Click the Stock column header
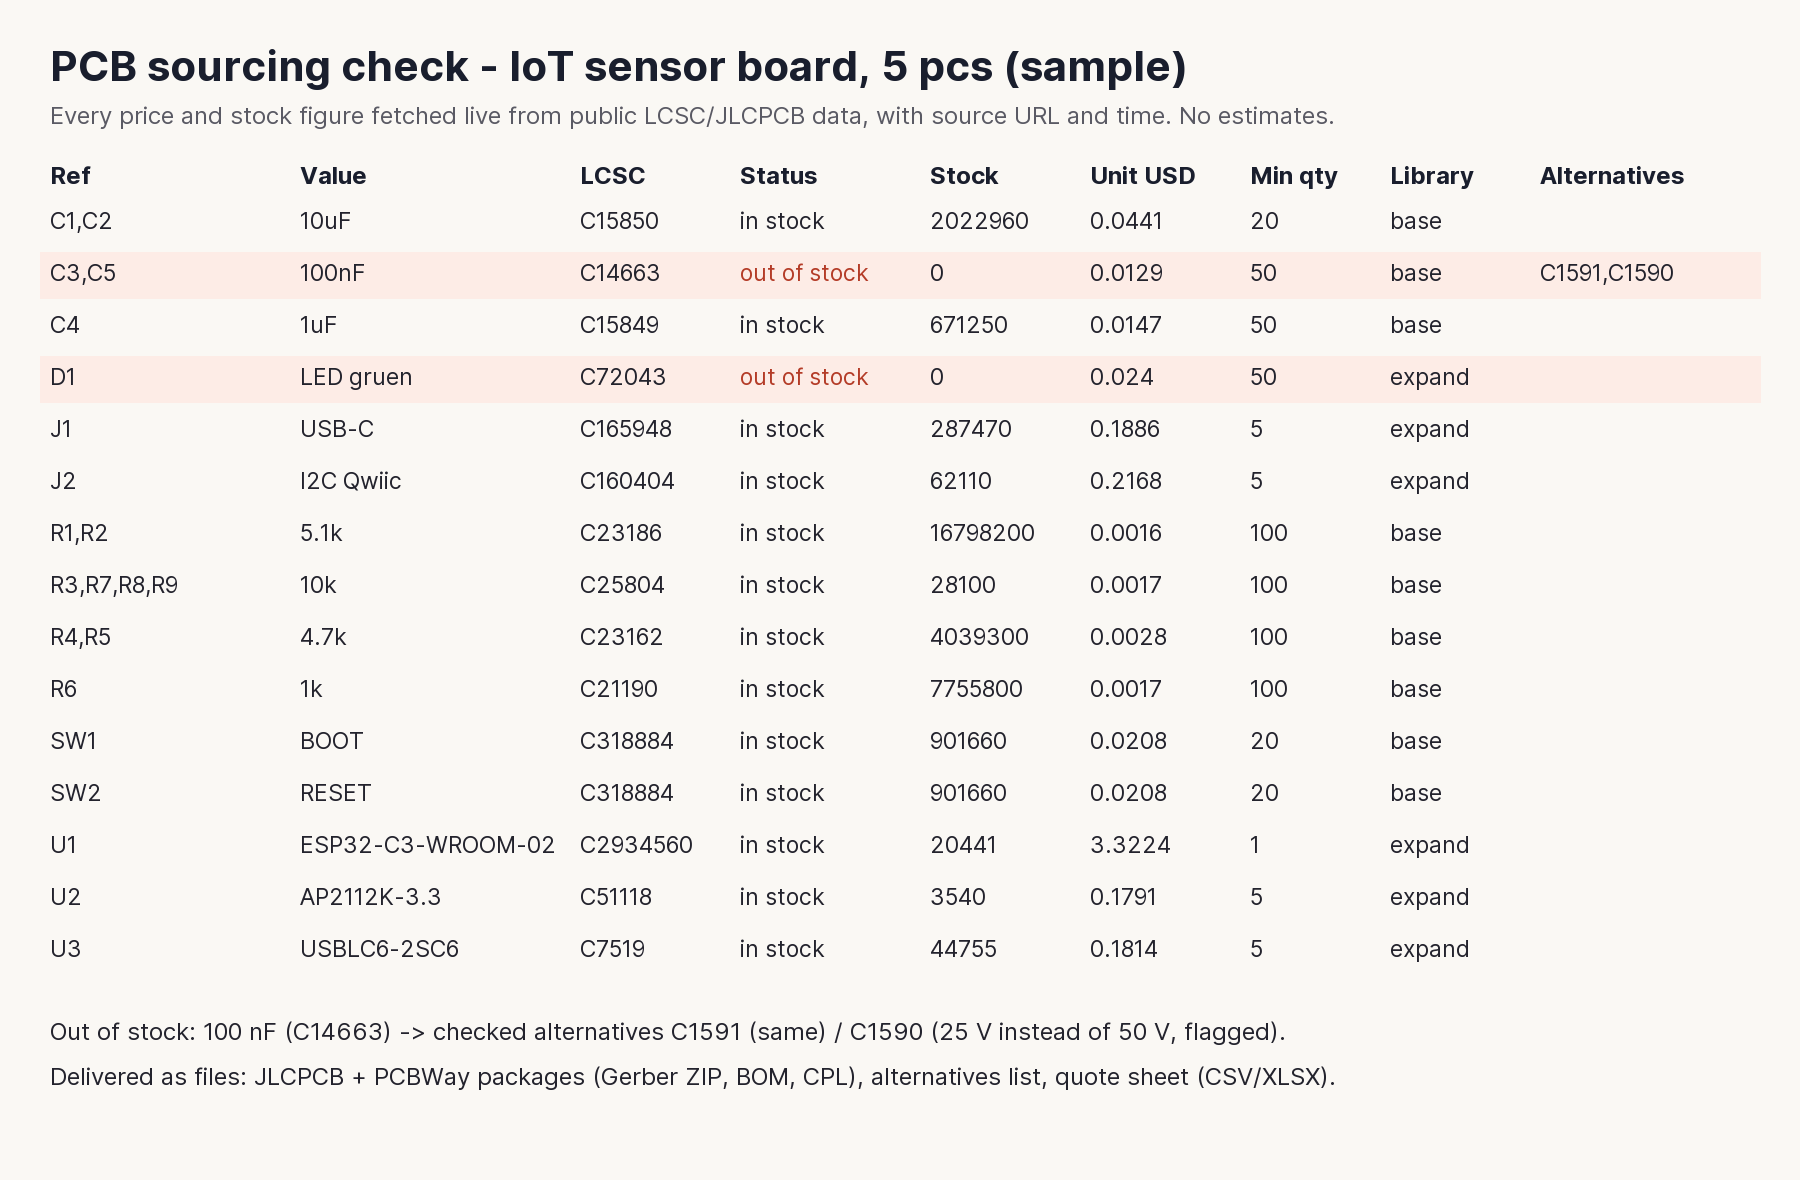 tap(964, 176)
